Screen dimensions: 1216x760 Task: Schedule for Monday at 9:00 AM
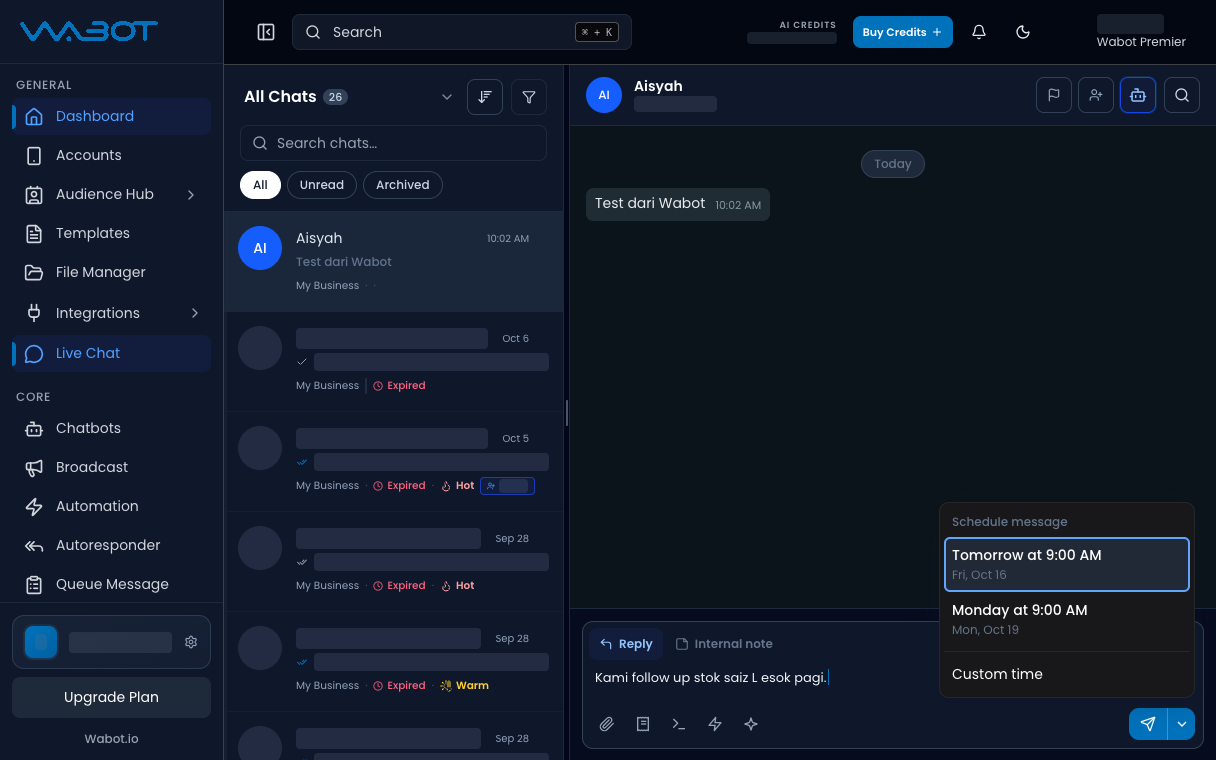[x=1067, y=619]
